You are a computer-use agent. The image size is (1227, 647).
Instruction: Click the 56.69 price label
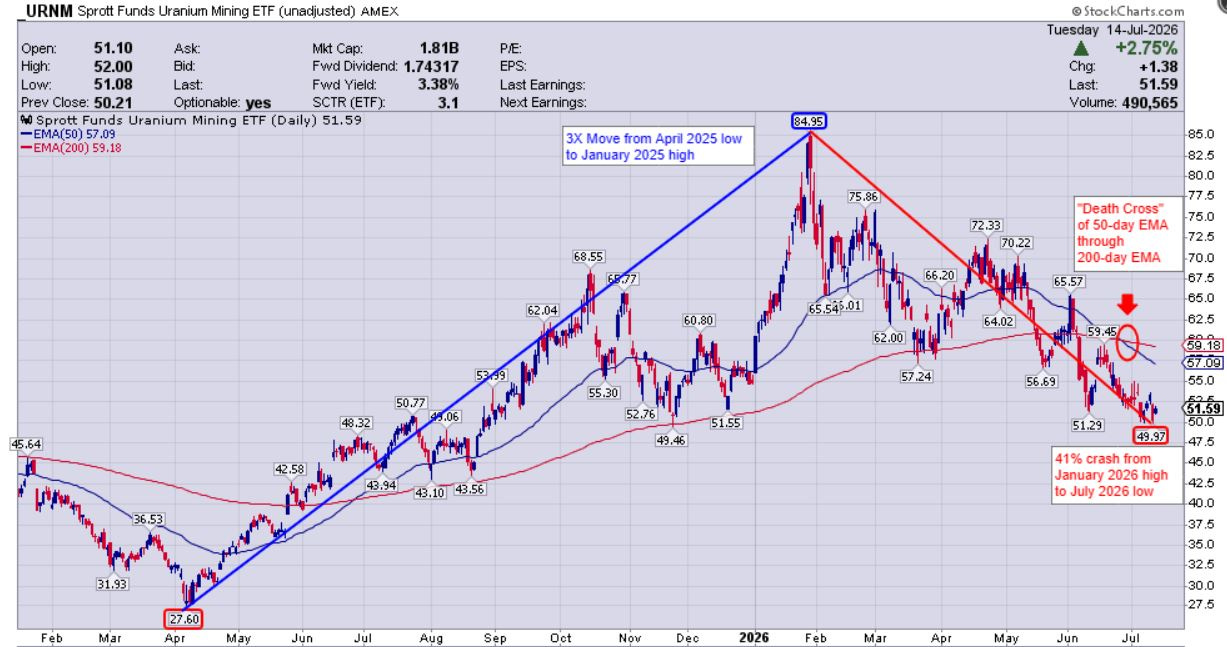pos(1040,380)
